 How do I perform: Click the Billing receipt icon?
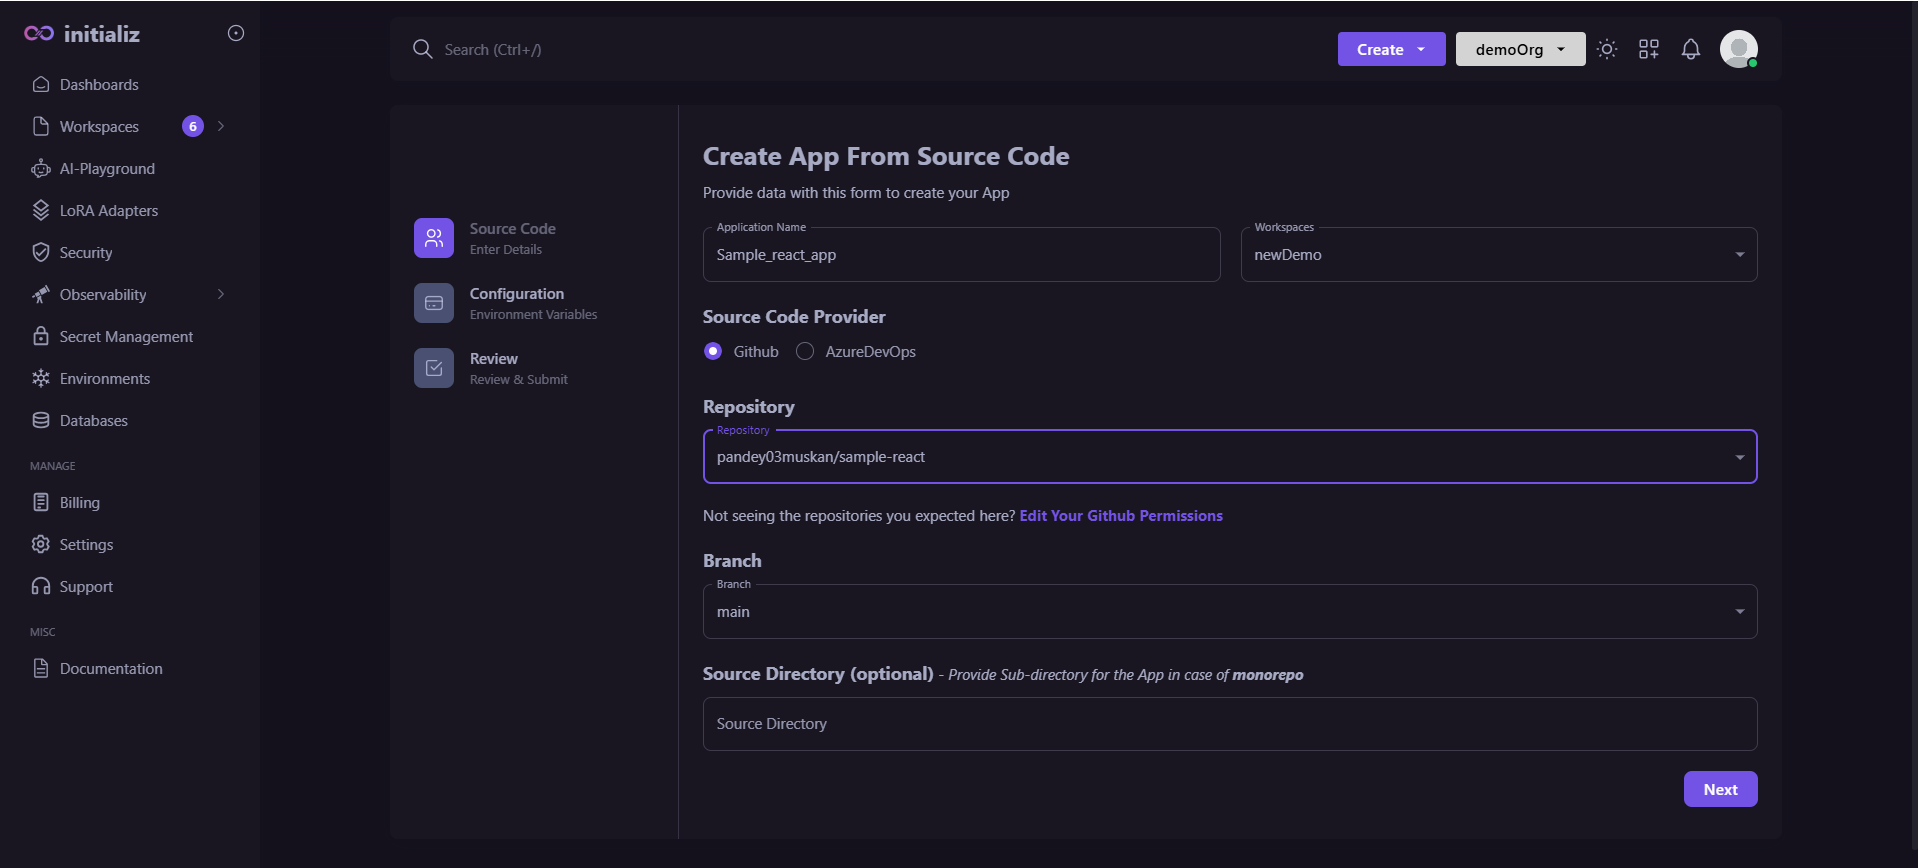pos(41,502)
